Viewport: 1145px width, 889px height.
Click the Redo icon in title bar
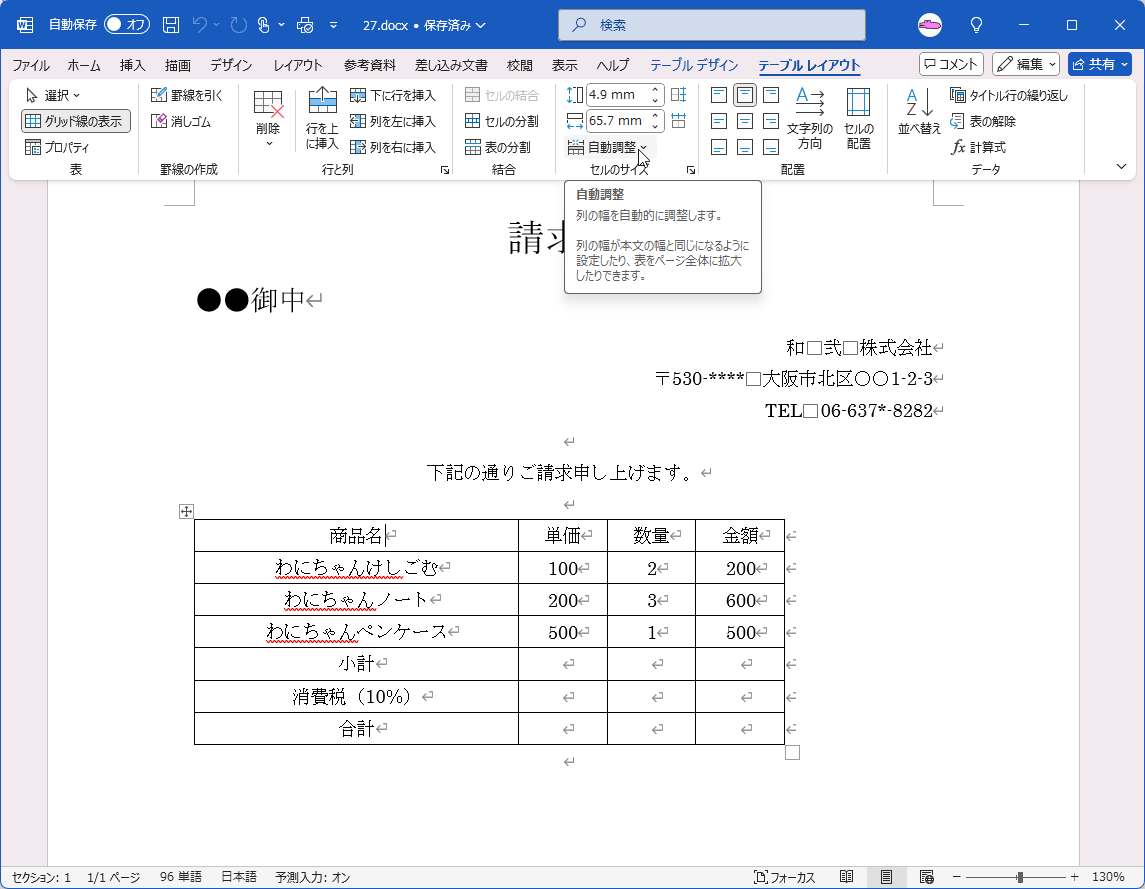click(x=238, y=25)
